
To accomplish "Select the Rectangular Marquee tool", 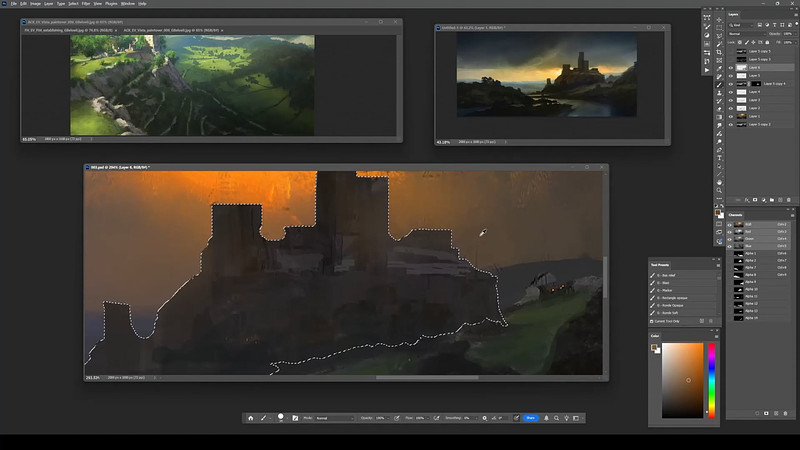I will [719, 28].
